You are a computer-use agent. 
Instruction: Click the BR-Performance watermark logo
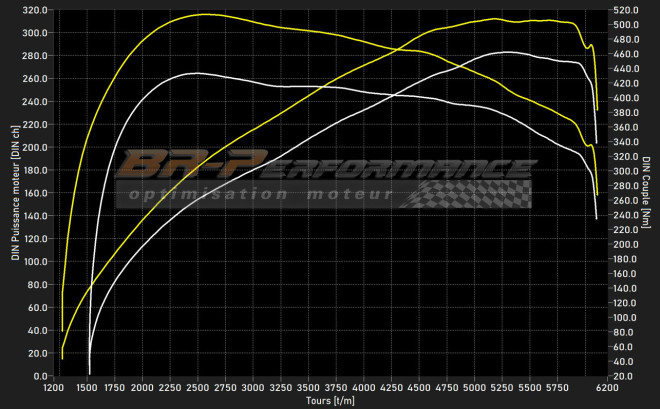[x=320, y=165]
